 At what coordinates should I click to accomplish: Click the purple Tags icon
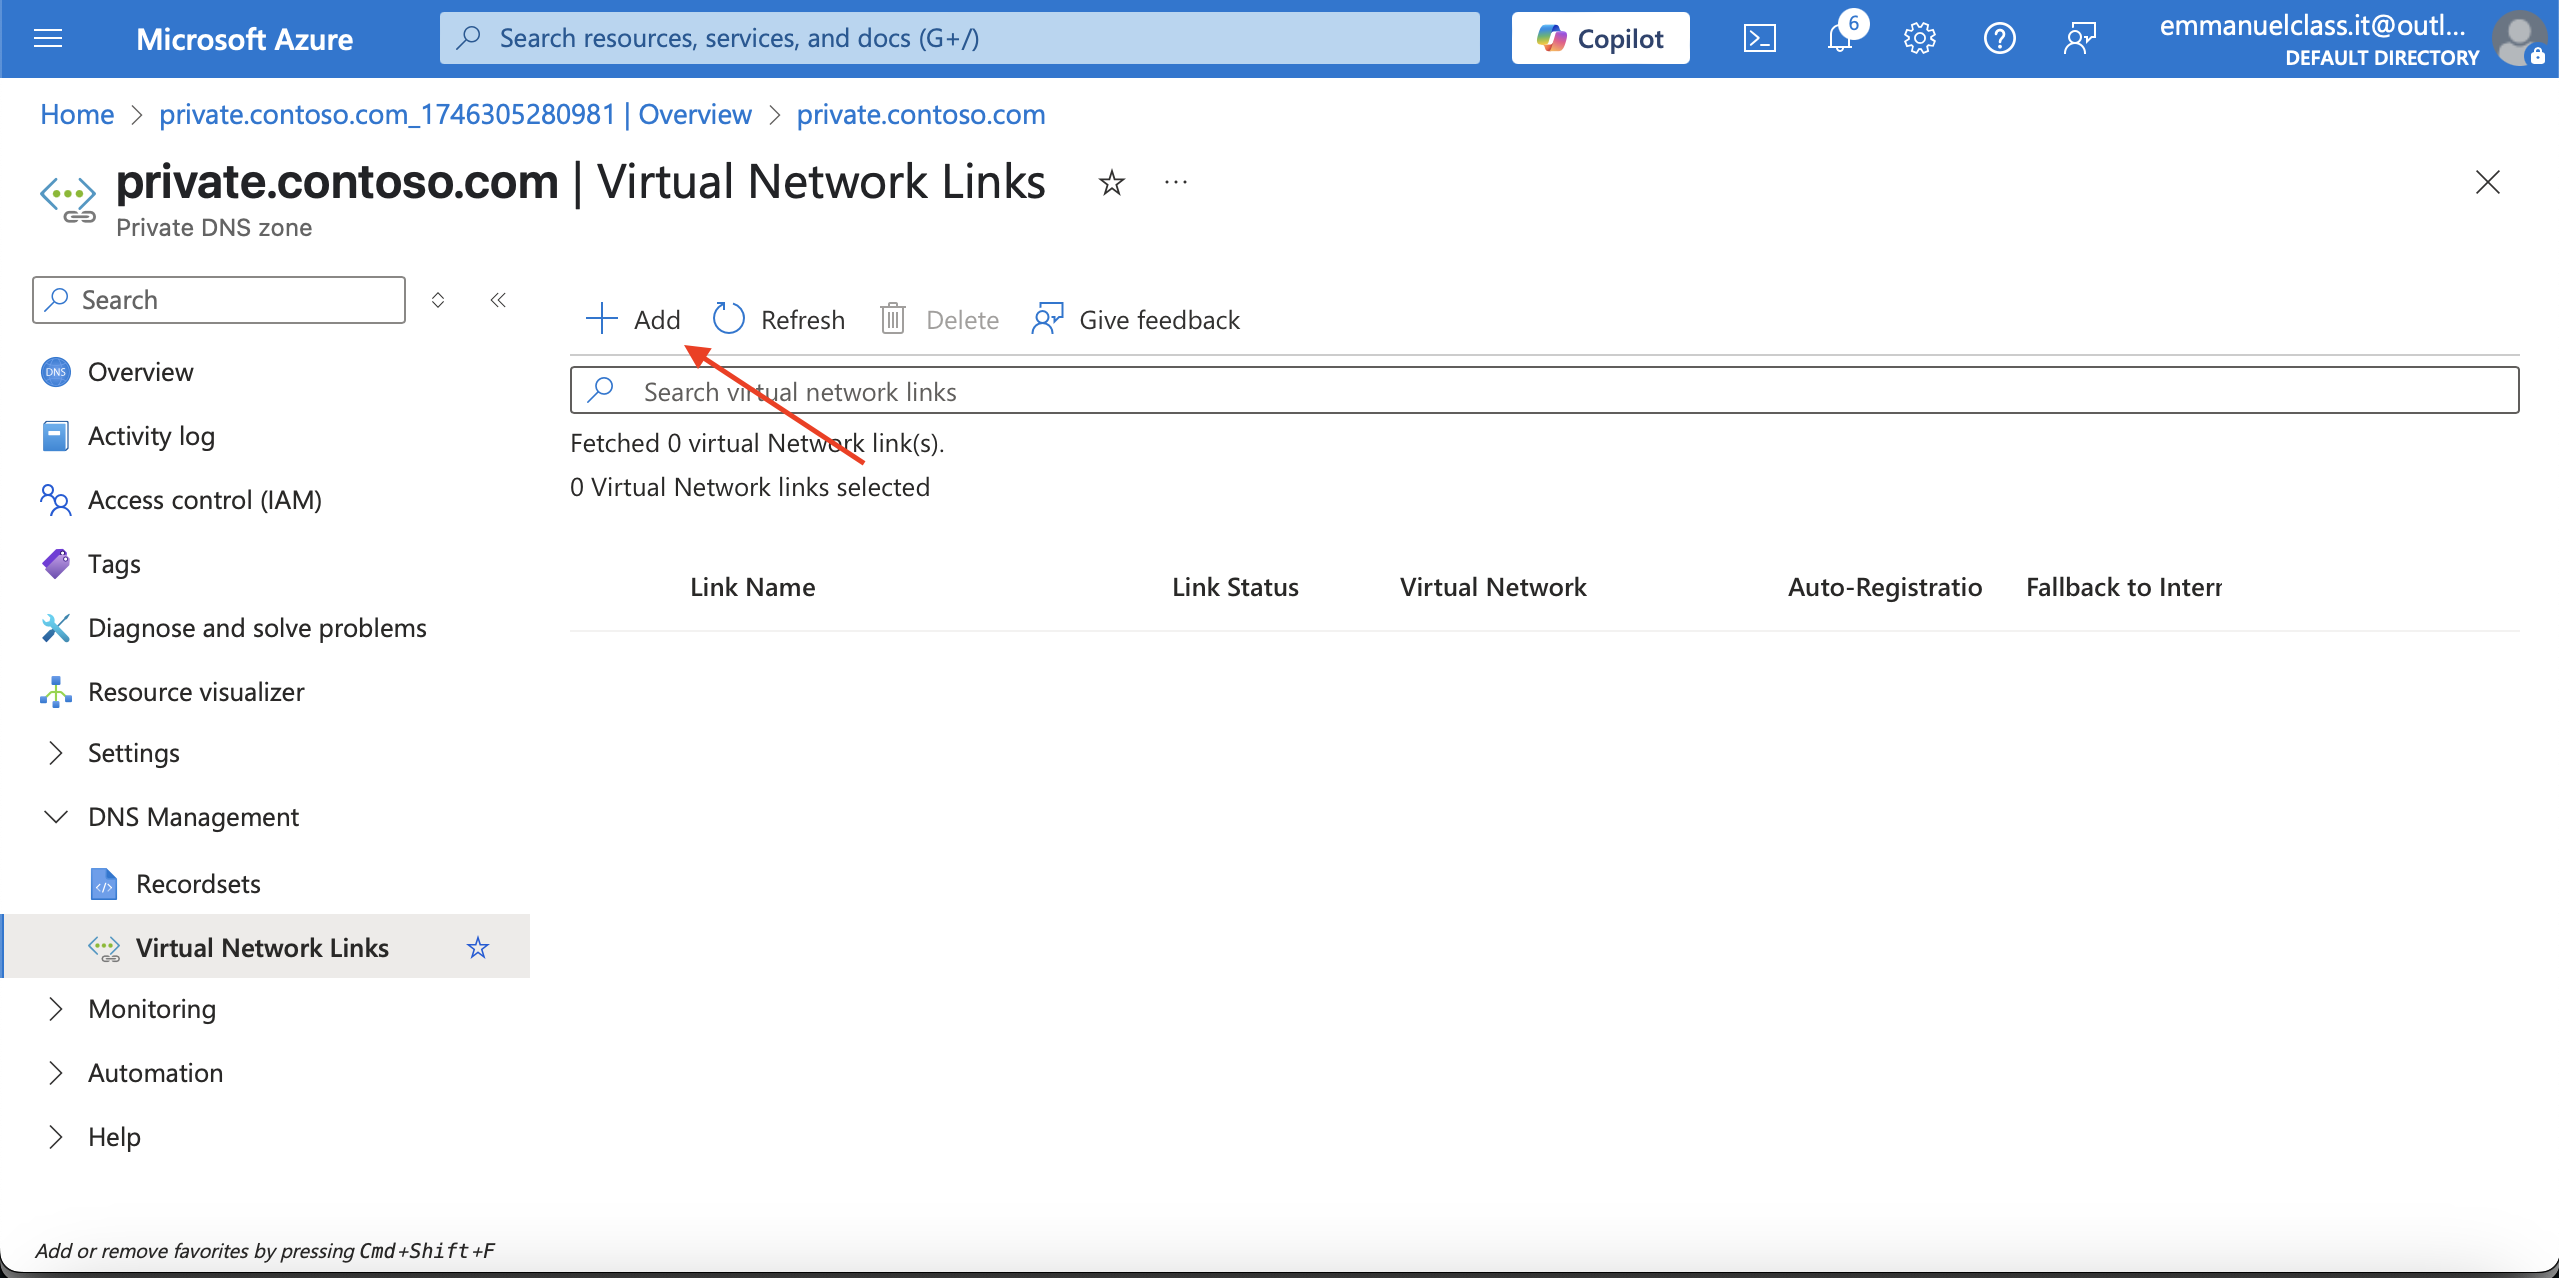tap(56, 564)
